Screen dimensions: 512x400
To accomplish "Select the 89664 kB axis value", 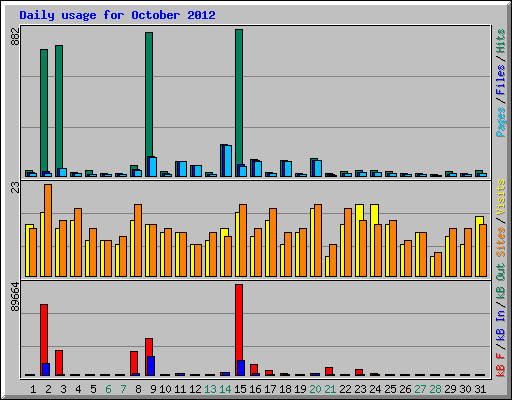I will pyautogui.click(x=15, y=297).
